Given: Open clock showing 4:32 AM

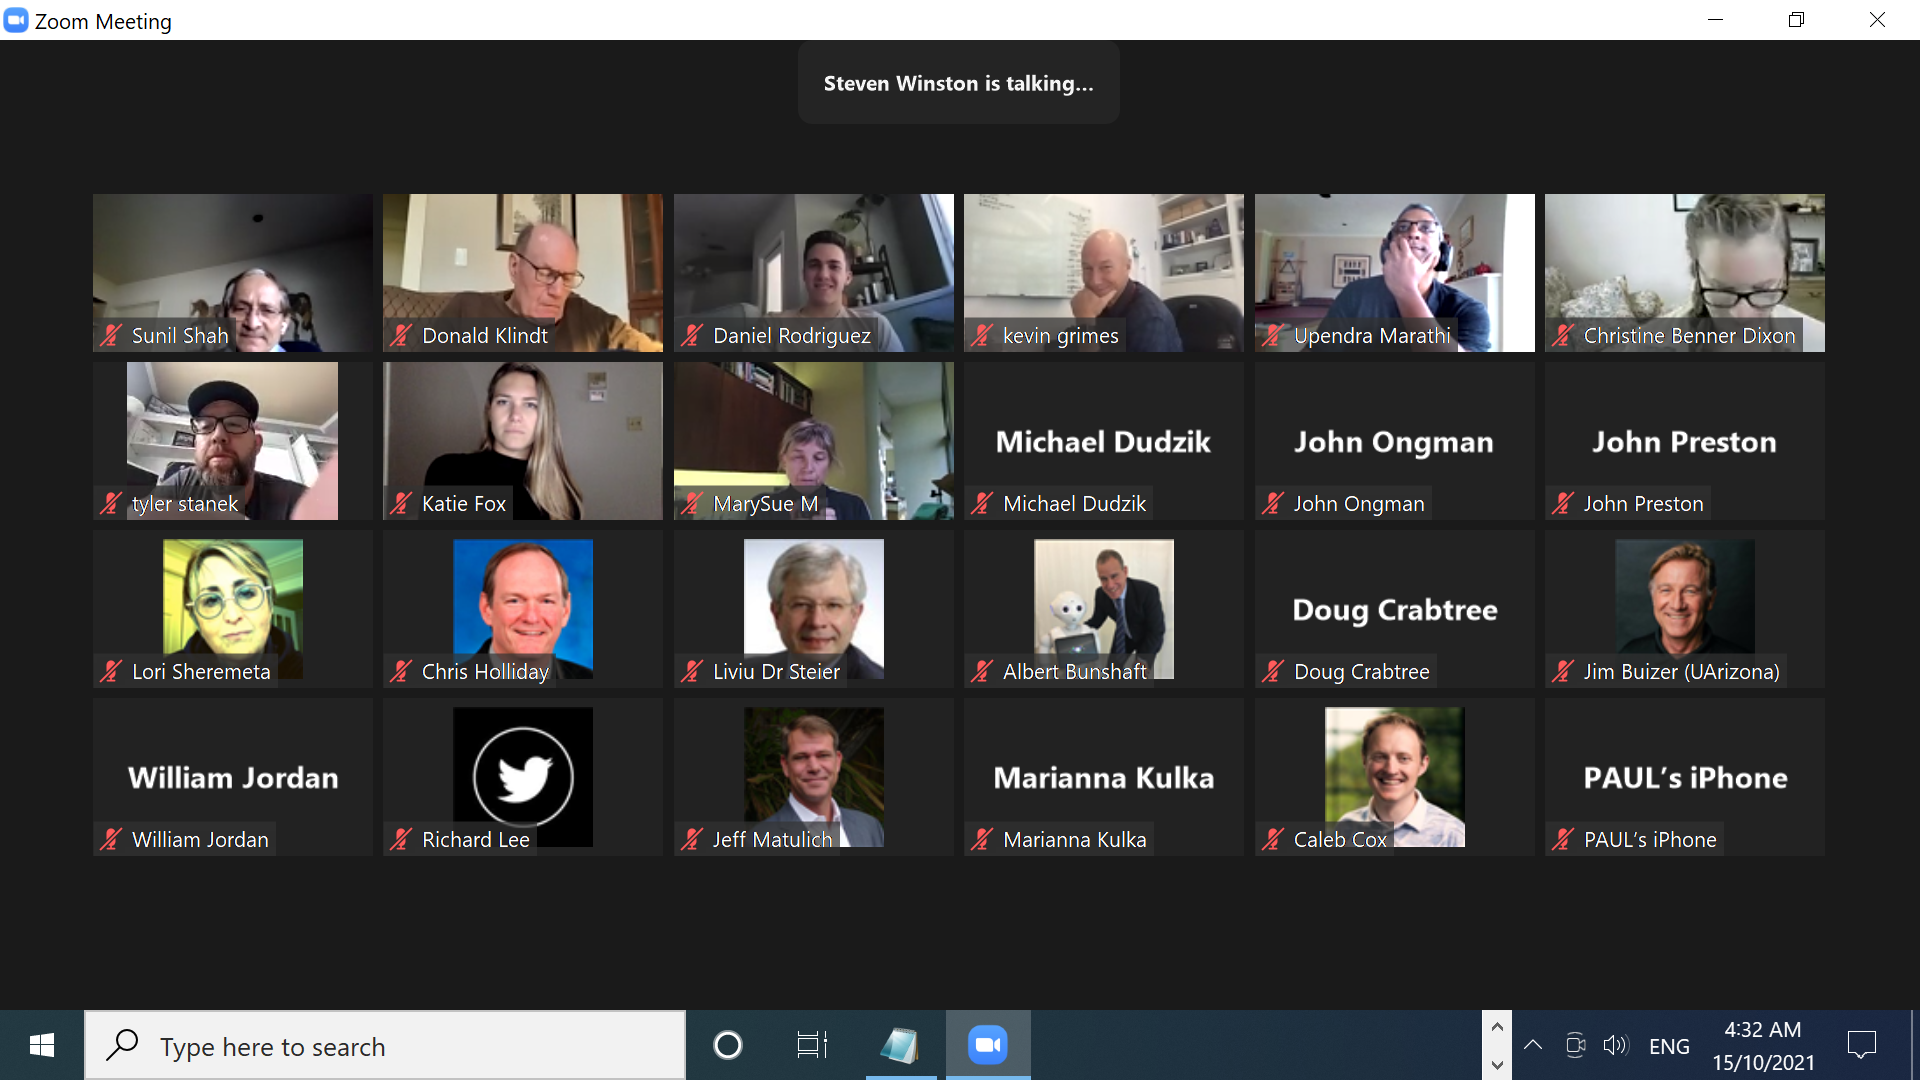Looking at the screenshot, I should (x=1762, y=1045).
